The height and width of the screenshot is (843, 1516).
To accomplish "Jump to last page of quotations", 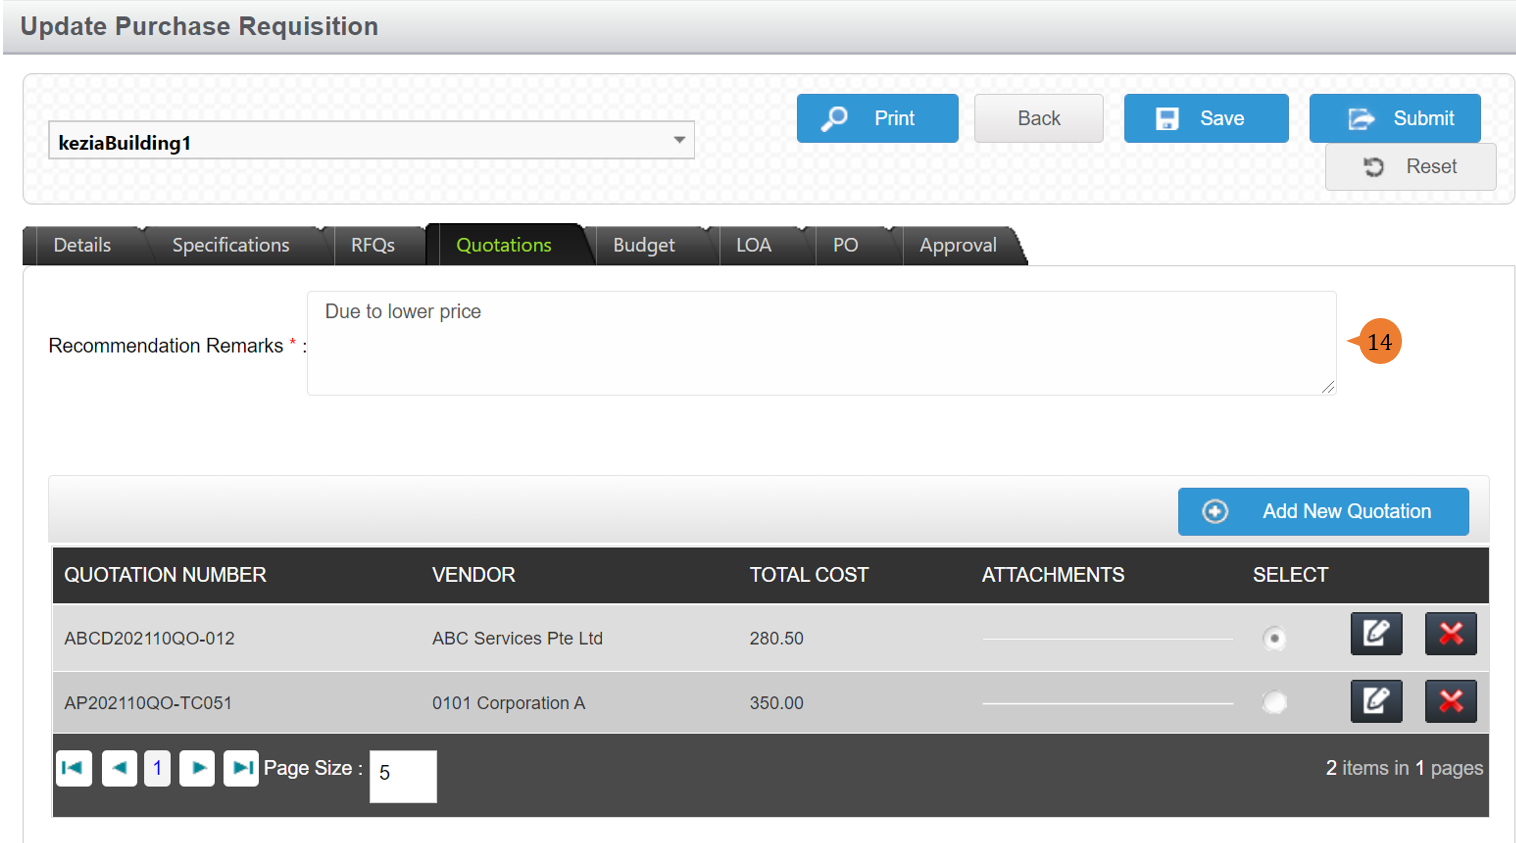I will pos(241,768).
